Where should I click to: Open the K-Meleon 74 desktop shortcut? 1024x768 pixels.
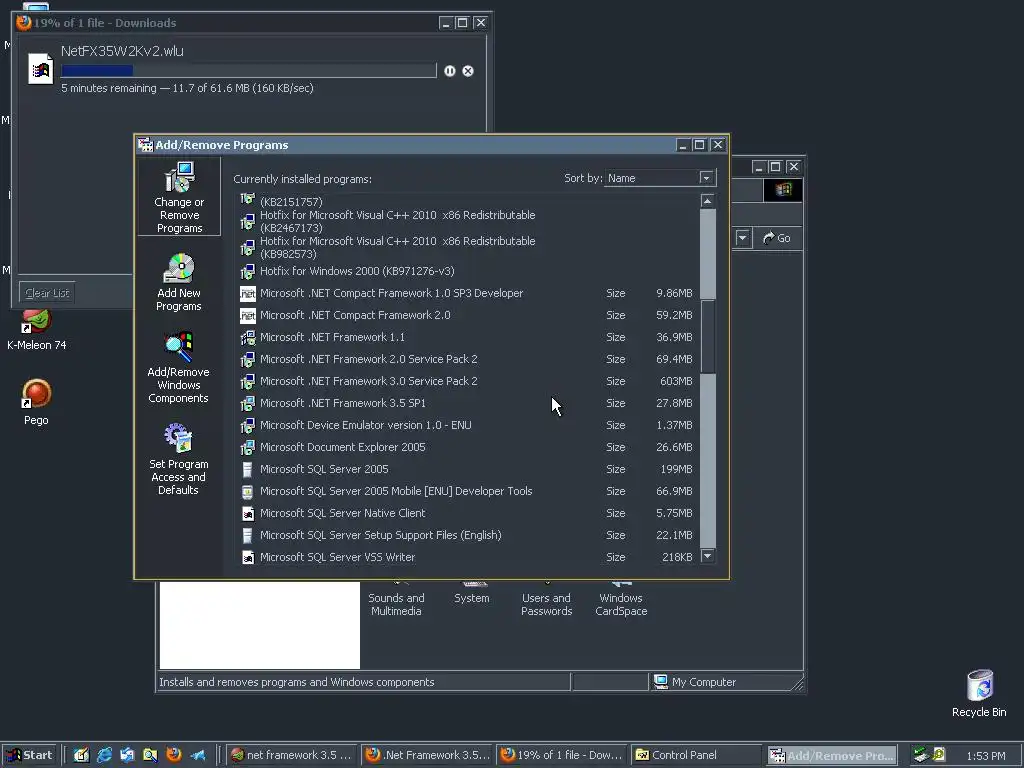point(36,330)
